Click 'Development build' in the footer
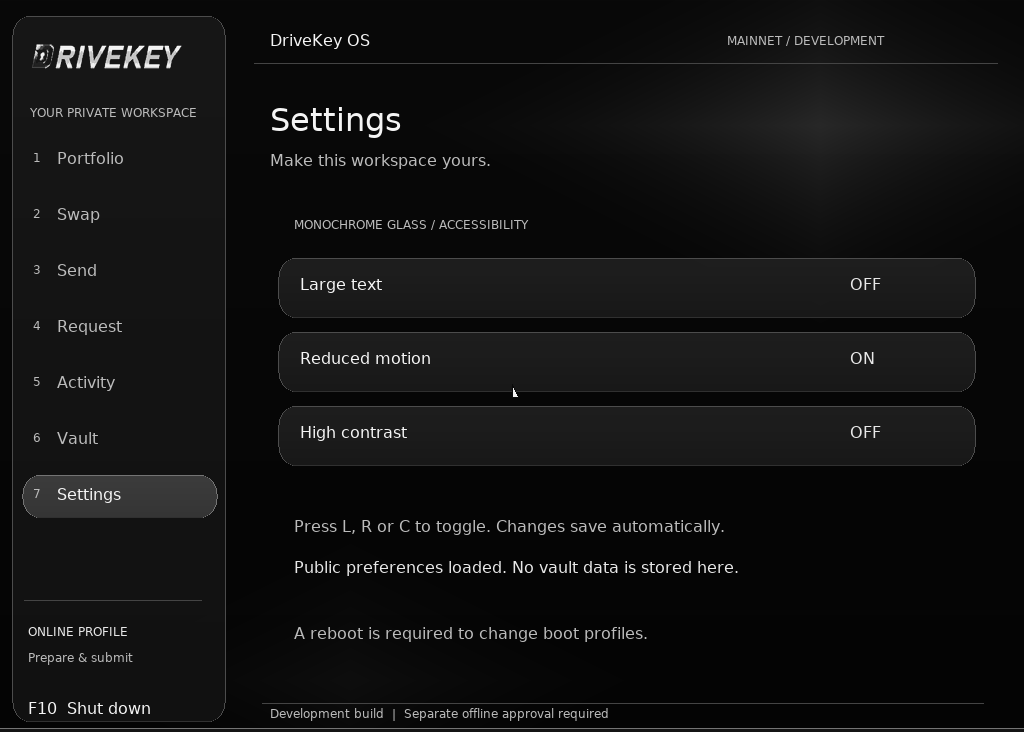This screenshot has width=1024, height=732. (327, 714)
